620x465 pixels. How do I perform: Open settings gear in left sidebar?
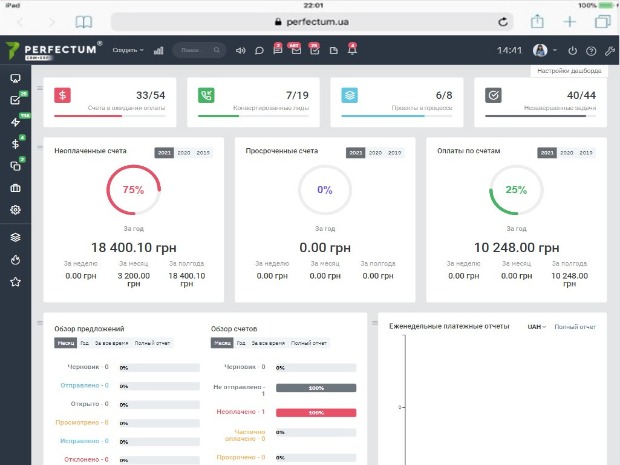(15, 210)
